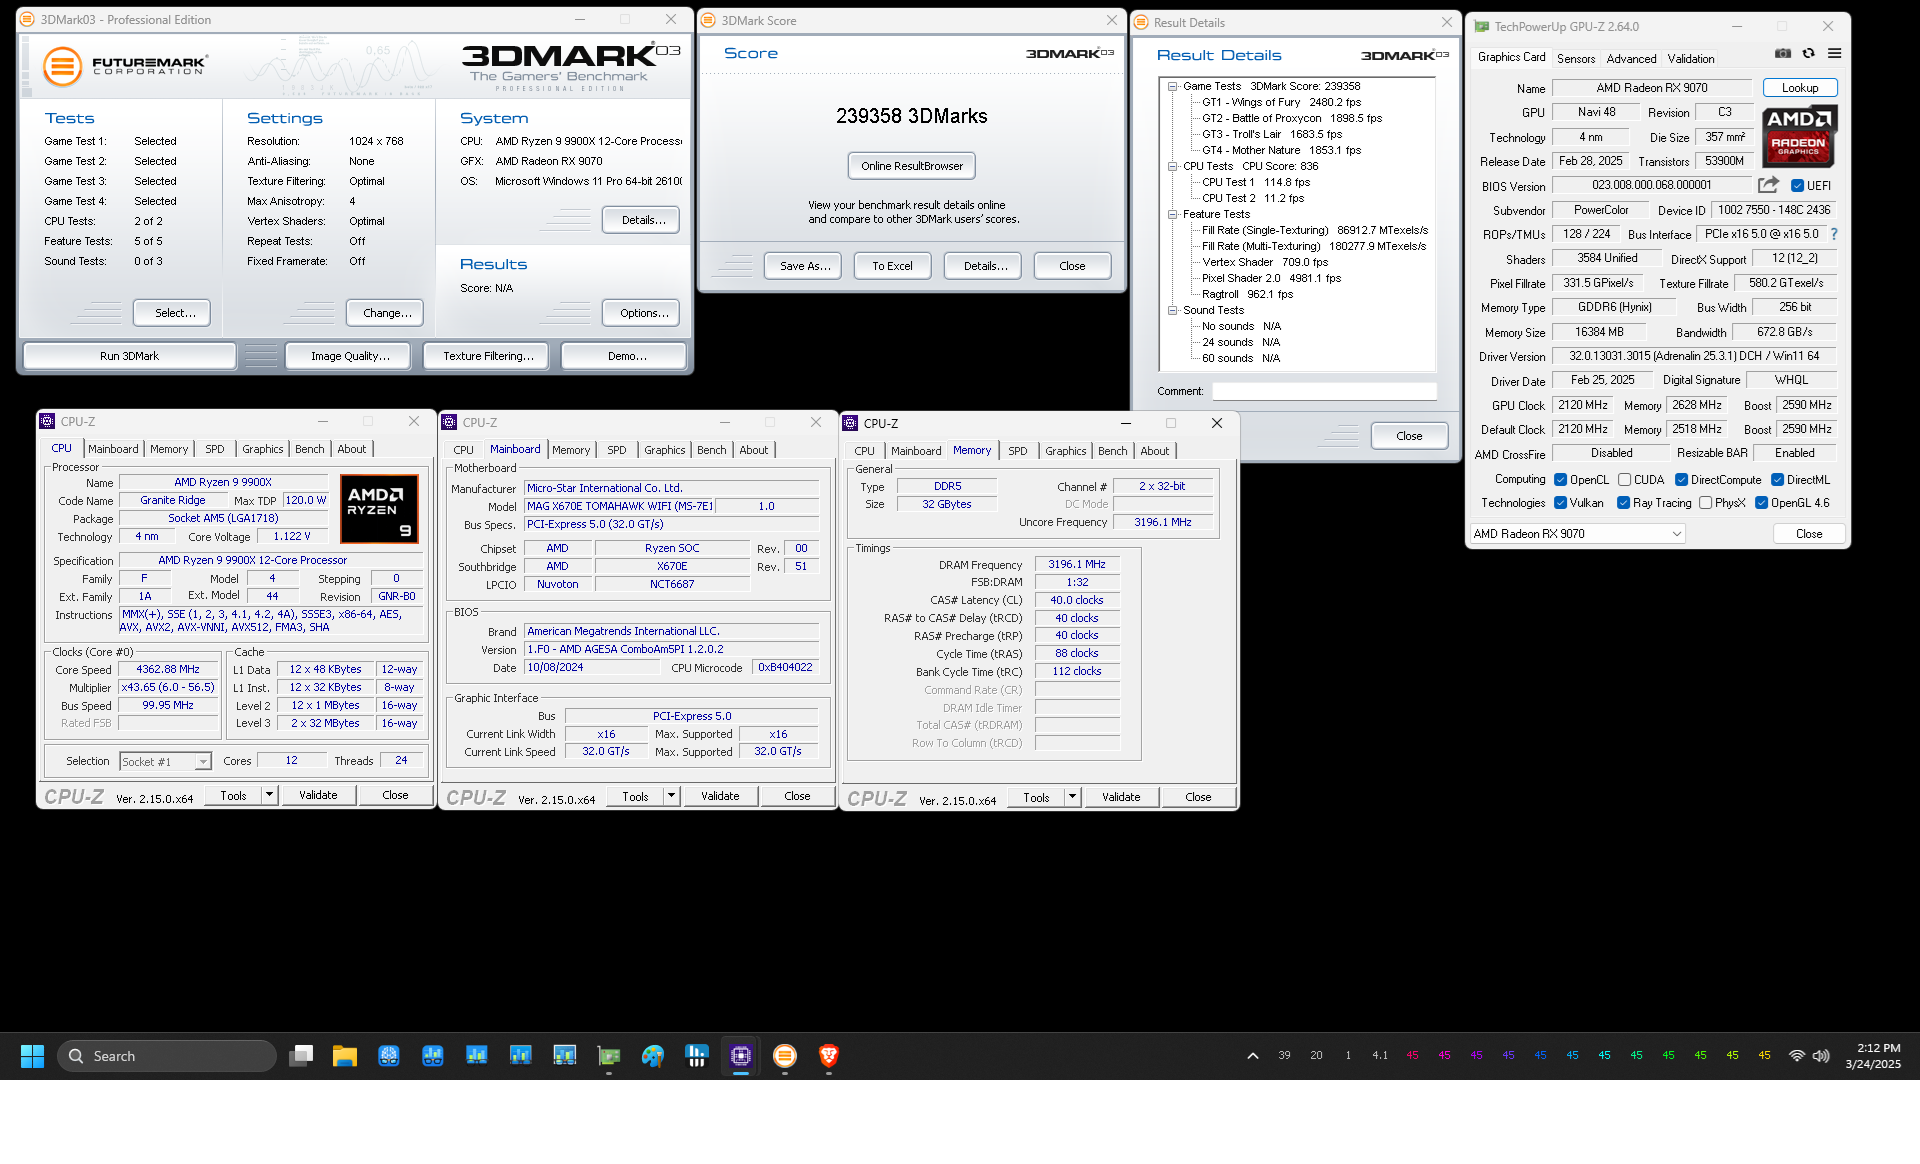
Task: Open the Windows Start menu
Action: pos(32,1056)
